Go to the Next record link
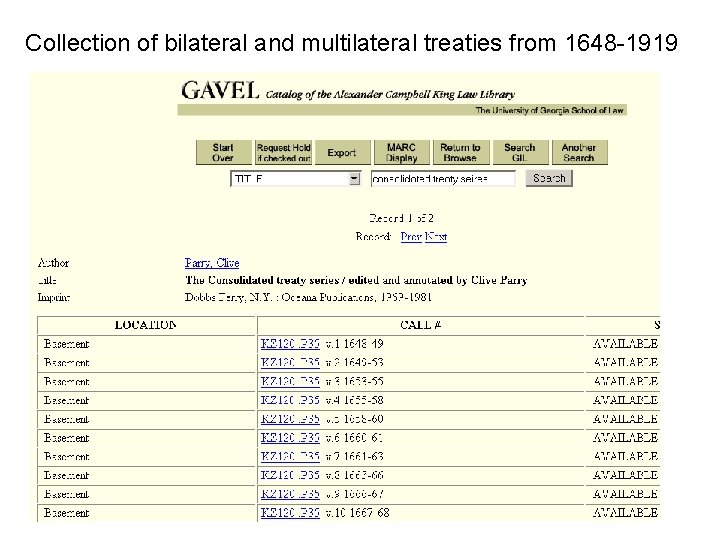 click(436, 236)
